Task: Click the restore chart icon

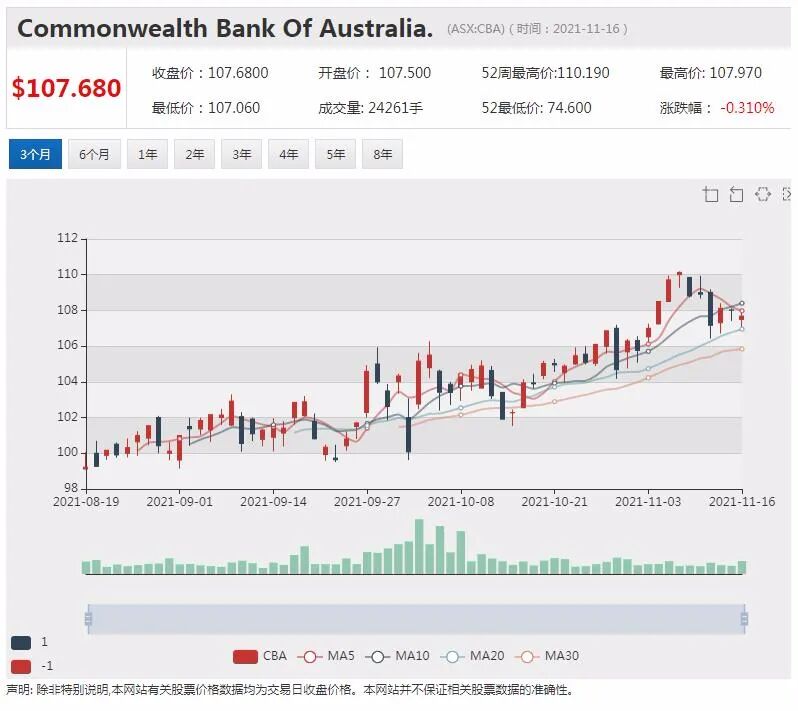Action: click(762, 194)
